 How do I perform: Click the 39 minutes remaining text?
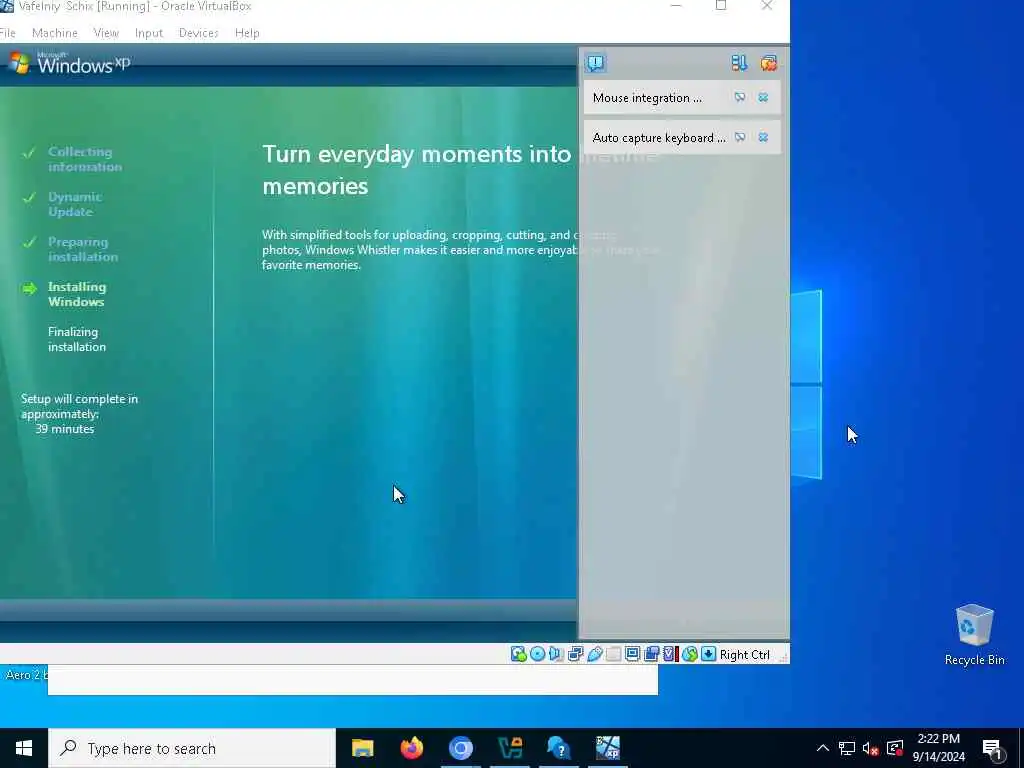(65, 429)
